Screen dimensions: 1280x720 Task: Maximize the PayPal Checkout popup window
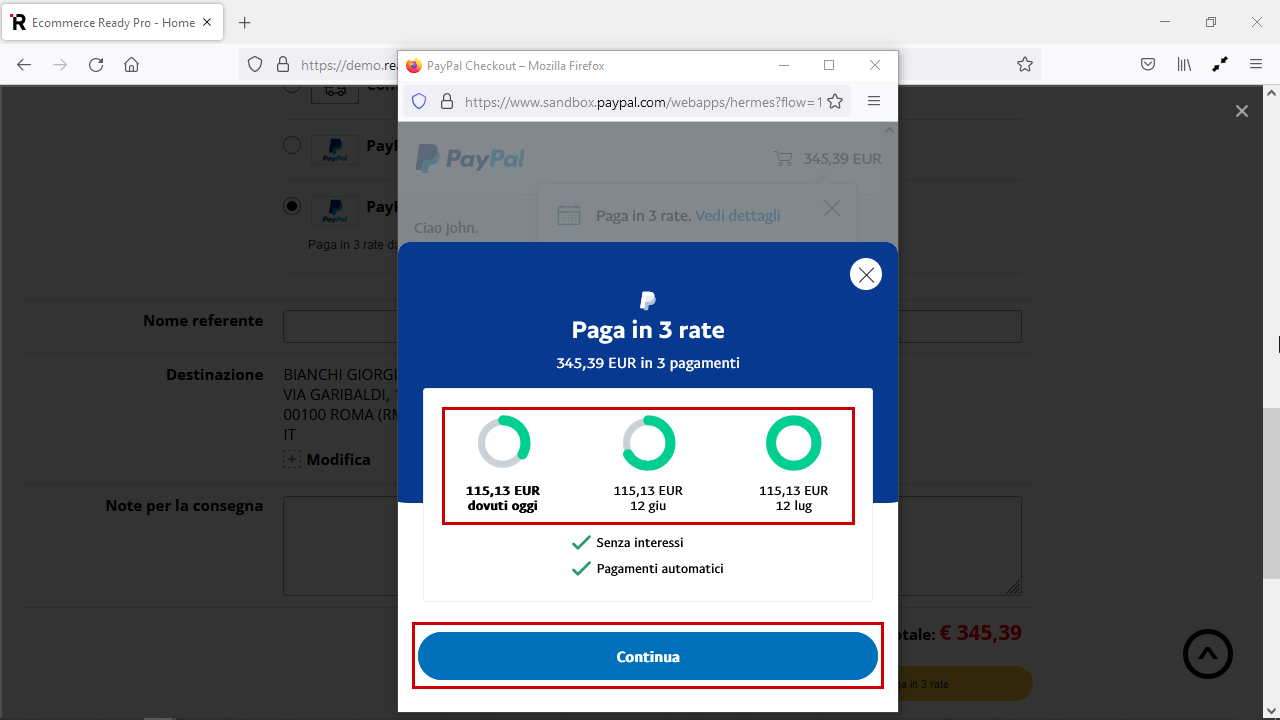829,65
